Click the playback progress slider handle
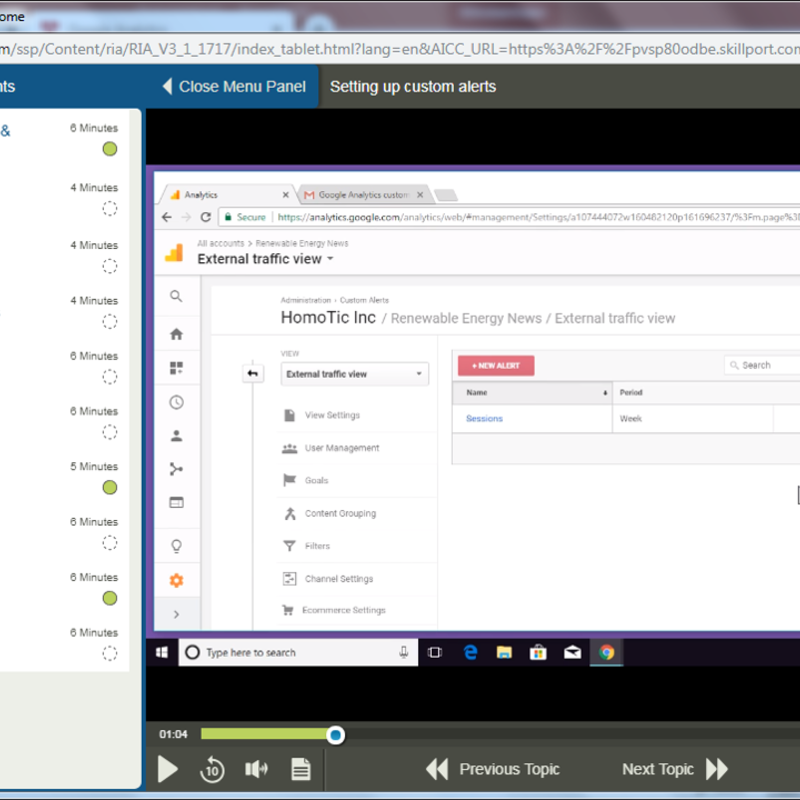 tap(335, 735)
